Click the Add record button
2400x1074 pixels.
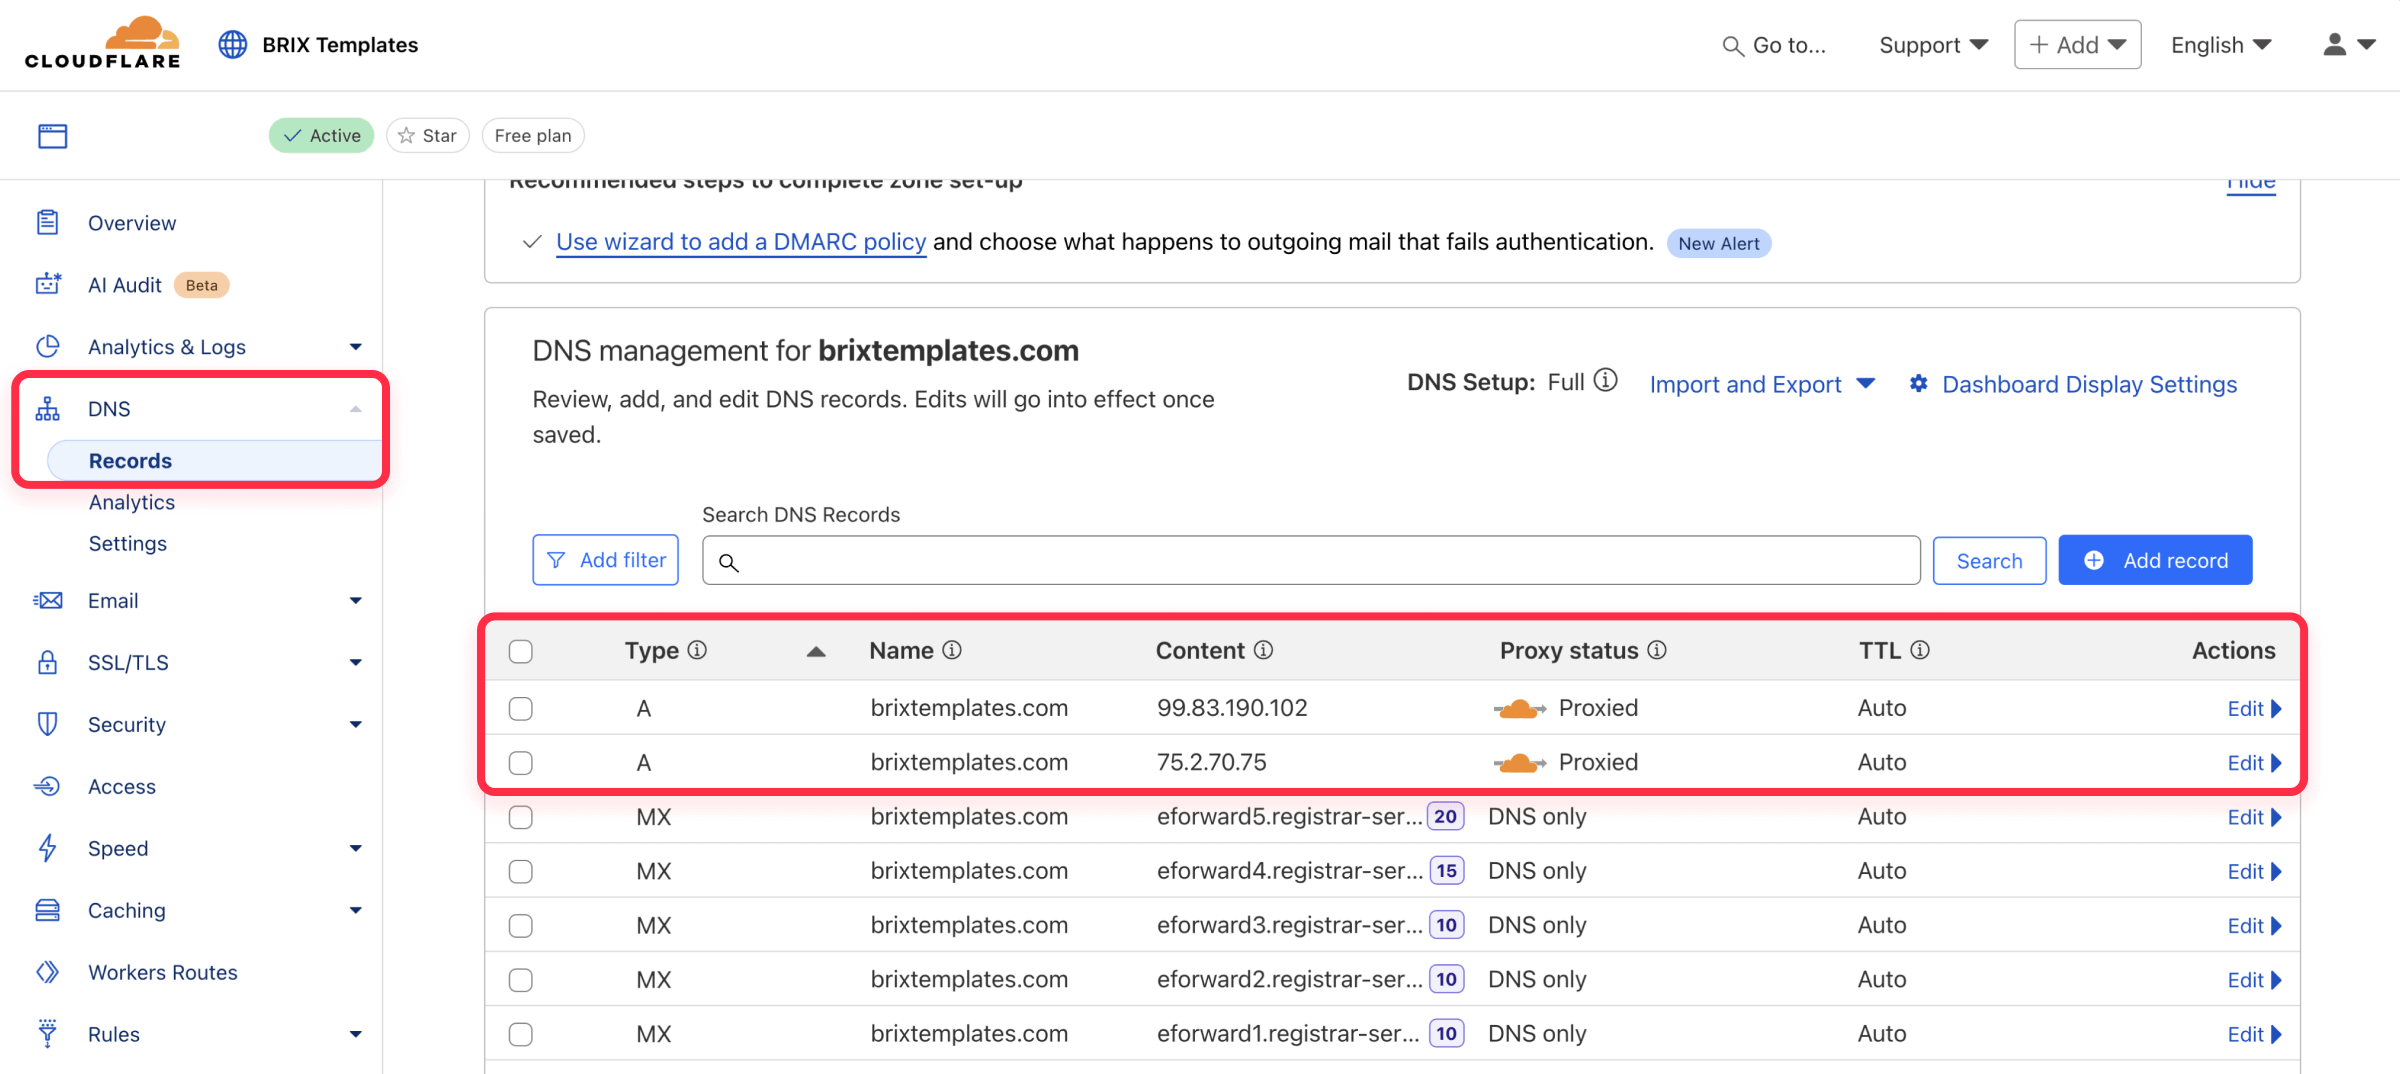tap(2155, 560)
